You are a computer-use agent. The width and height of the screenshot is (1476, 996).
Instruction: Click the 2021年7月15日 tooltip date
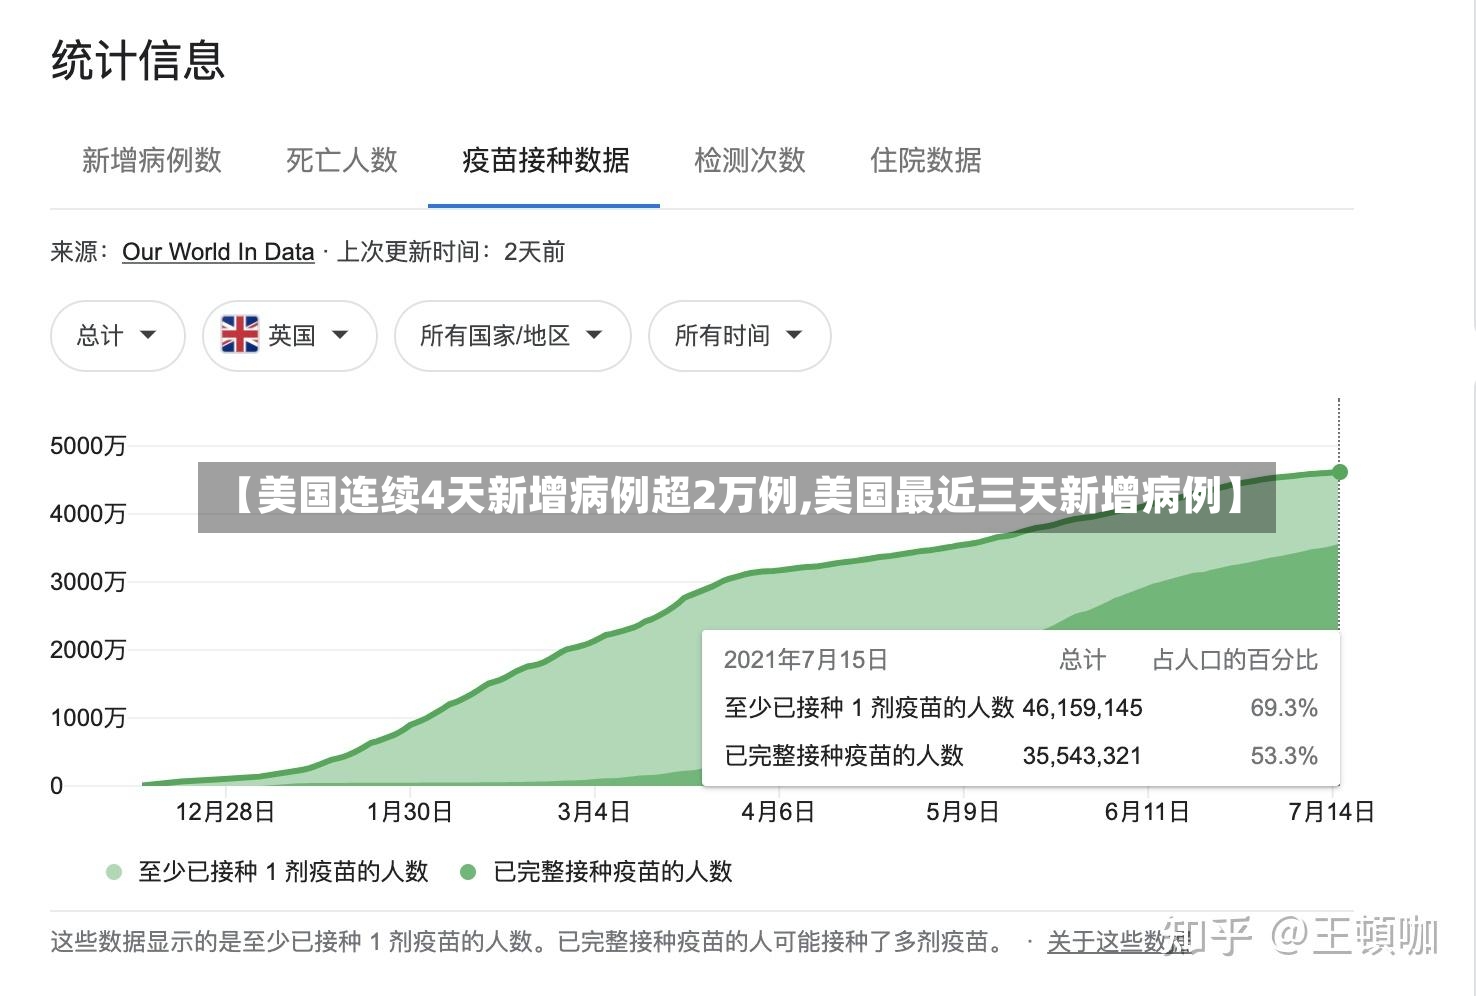(x=806, y=660)
